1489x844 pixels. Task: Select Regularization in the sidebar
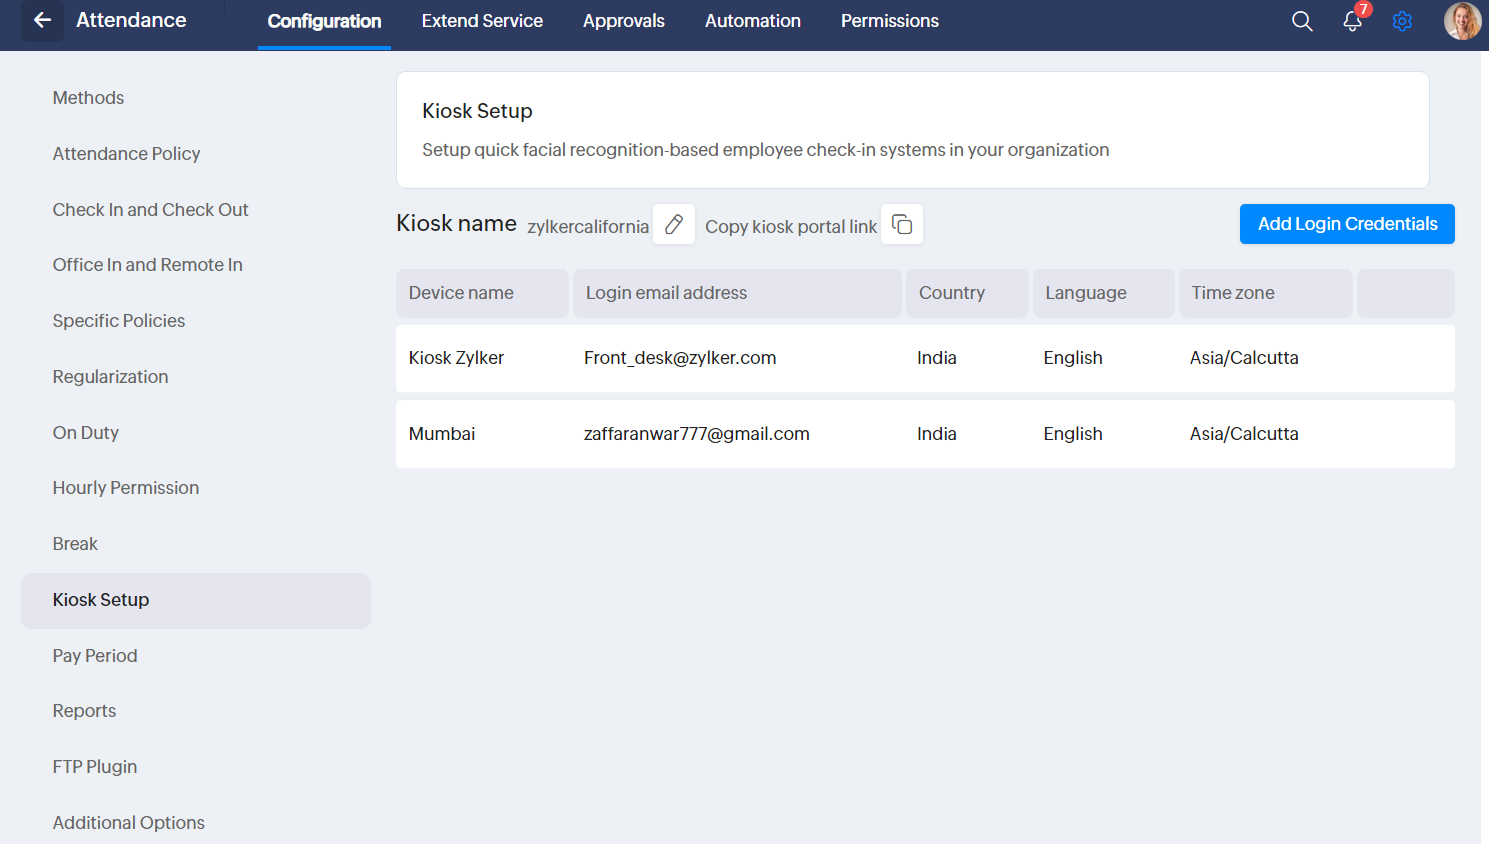point(111,377)
